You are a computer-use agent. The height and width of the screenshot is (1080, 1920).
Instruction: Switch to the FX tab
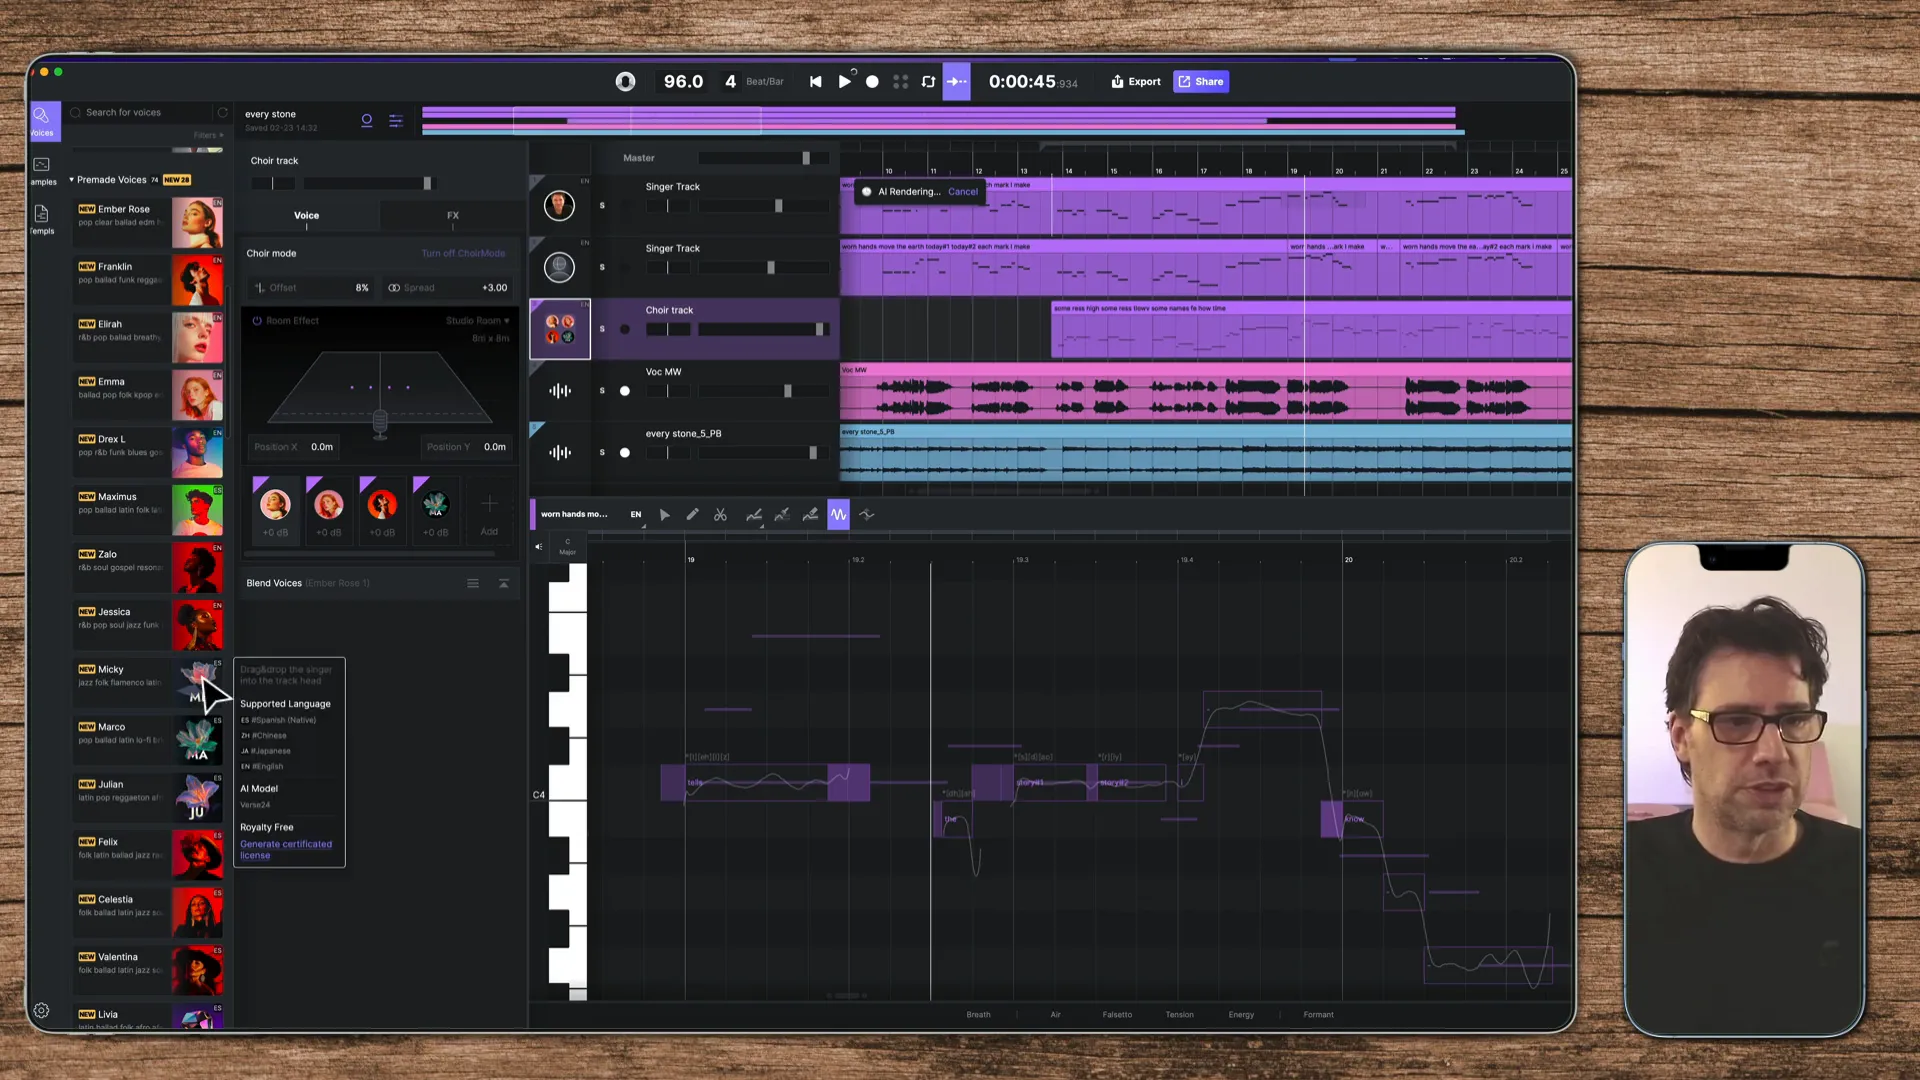pos(453,216)
